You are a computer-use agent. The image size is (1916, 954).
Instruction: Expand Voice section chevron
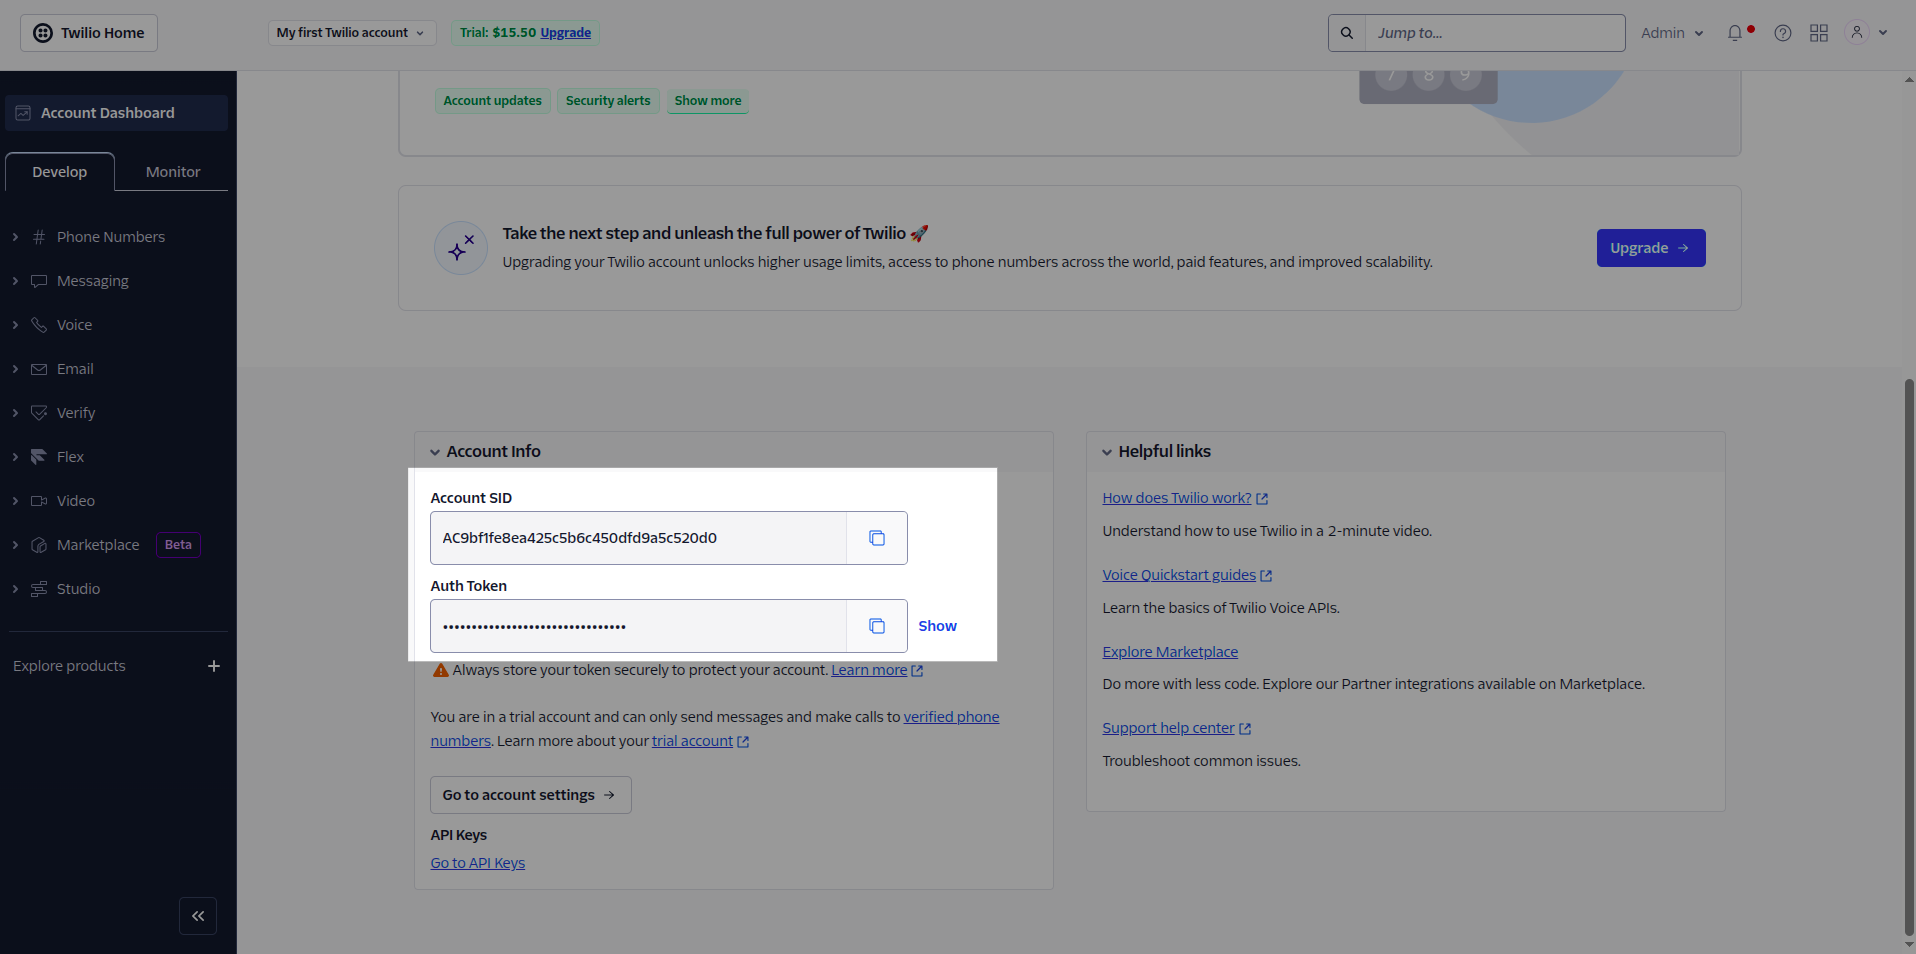pyautogui.click(x=15, y=325)
